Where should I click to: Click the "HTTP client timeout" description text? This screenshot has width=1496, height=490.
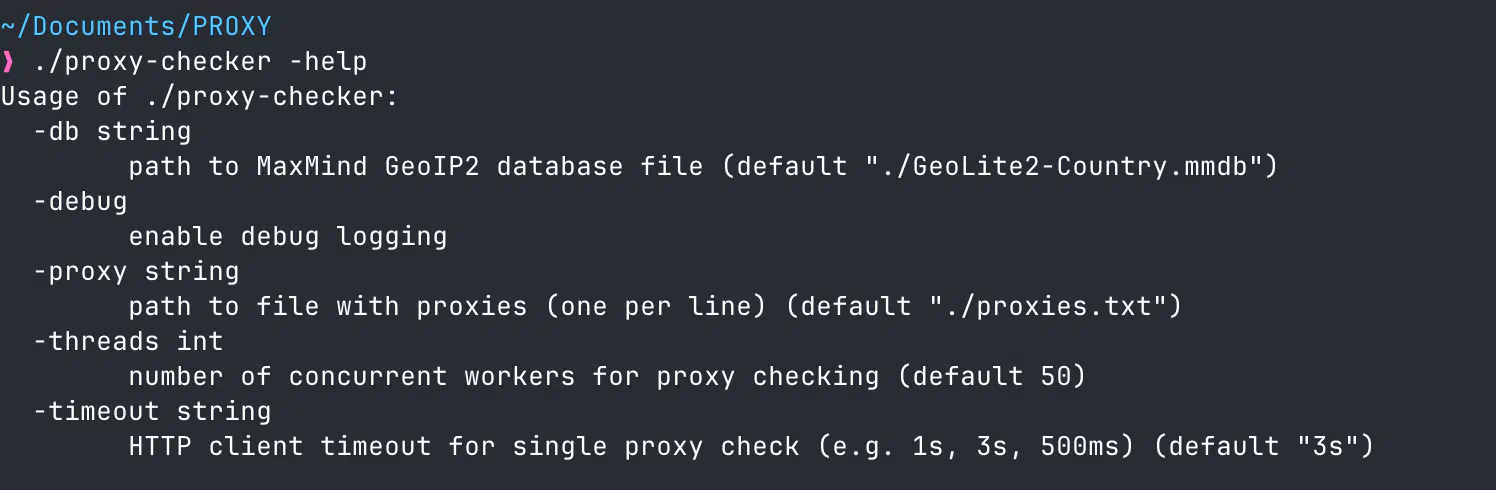pyautogui.click(x=280, y=446)
